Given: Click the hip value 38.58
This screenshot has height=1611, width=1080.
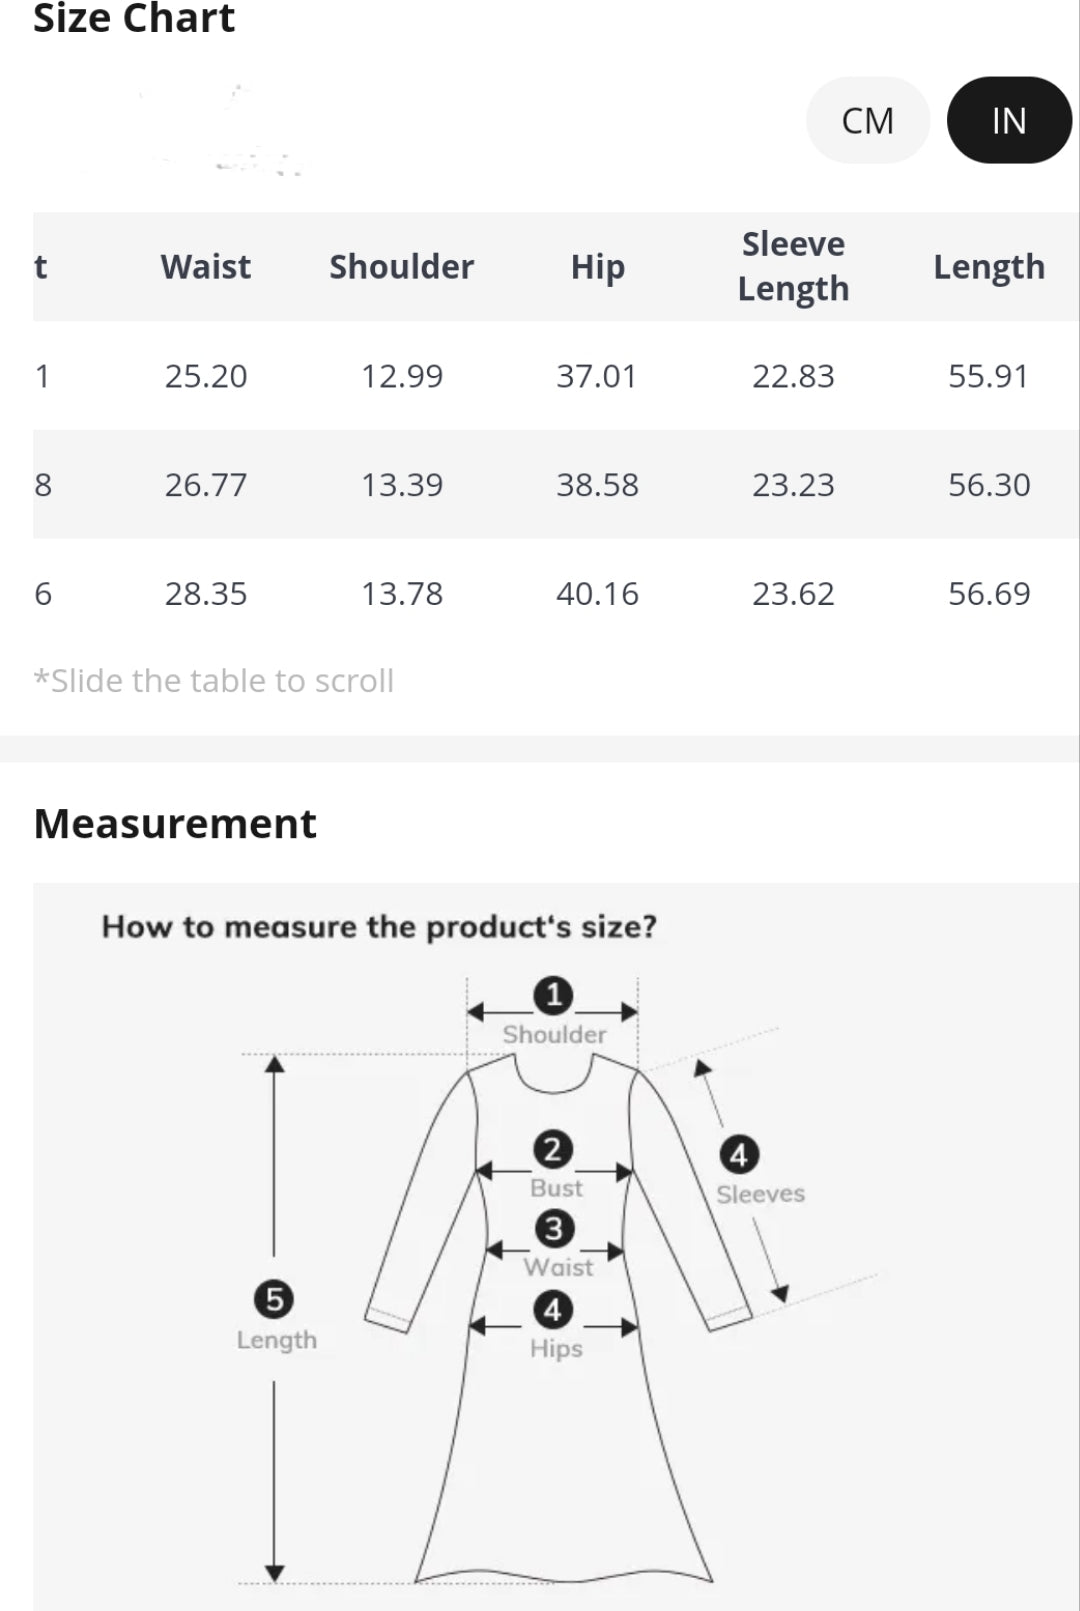Looking at the screenshot, I should point(597,485).
